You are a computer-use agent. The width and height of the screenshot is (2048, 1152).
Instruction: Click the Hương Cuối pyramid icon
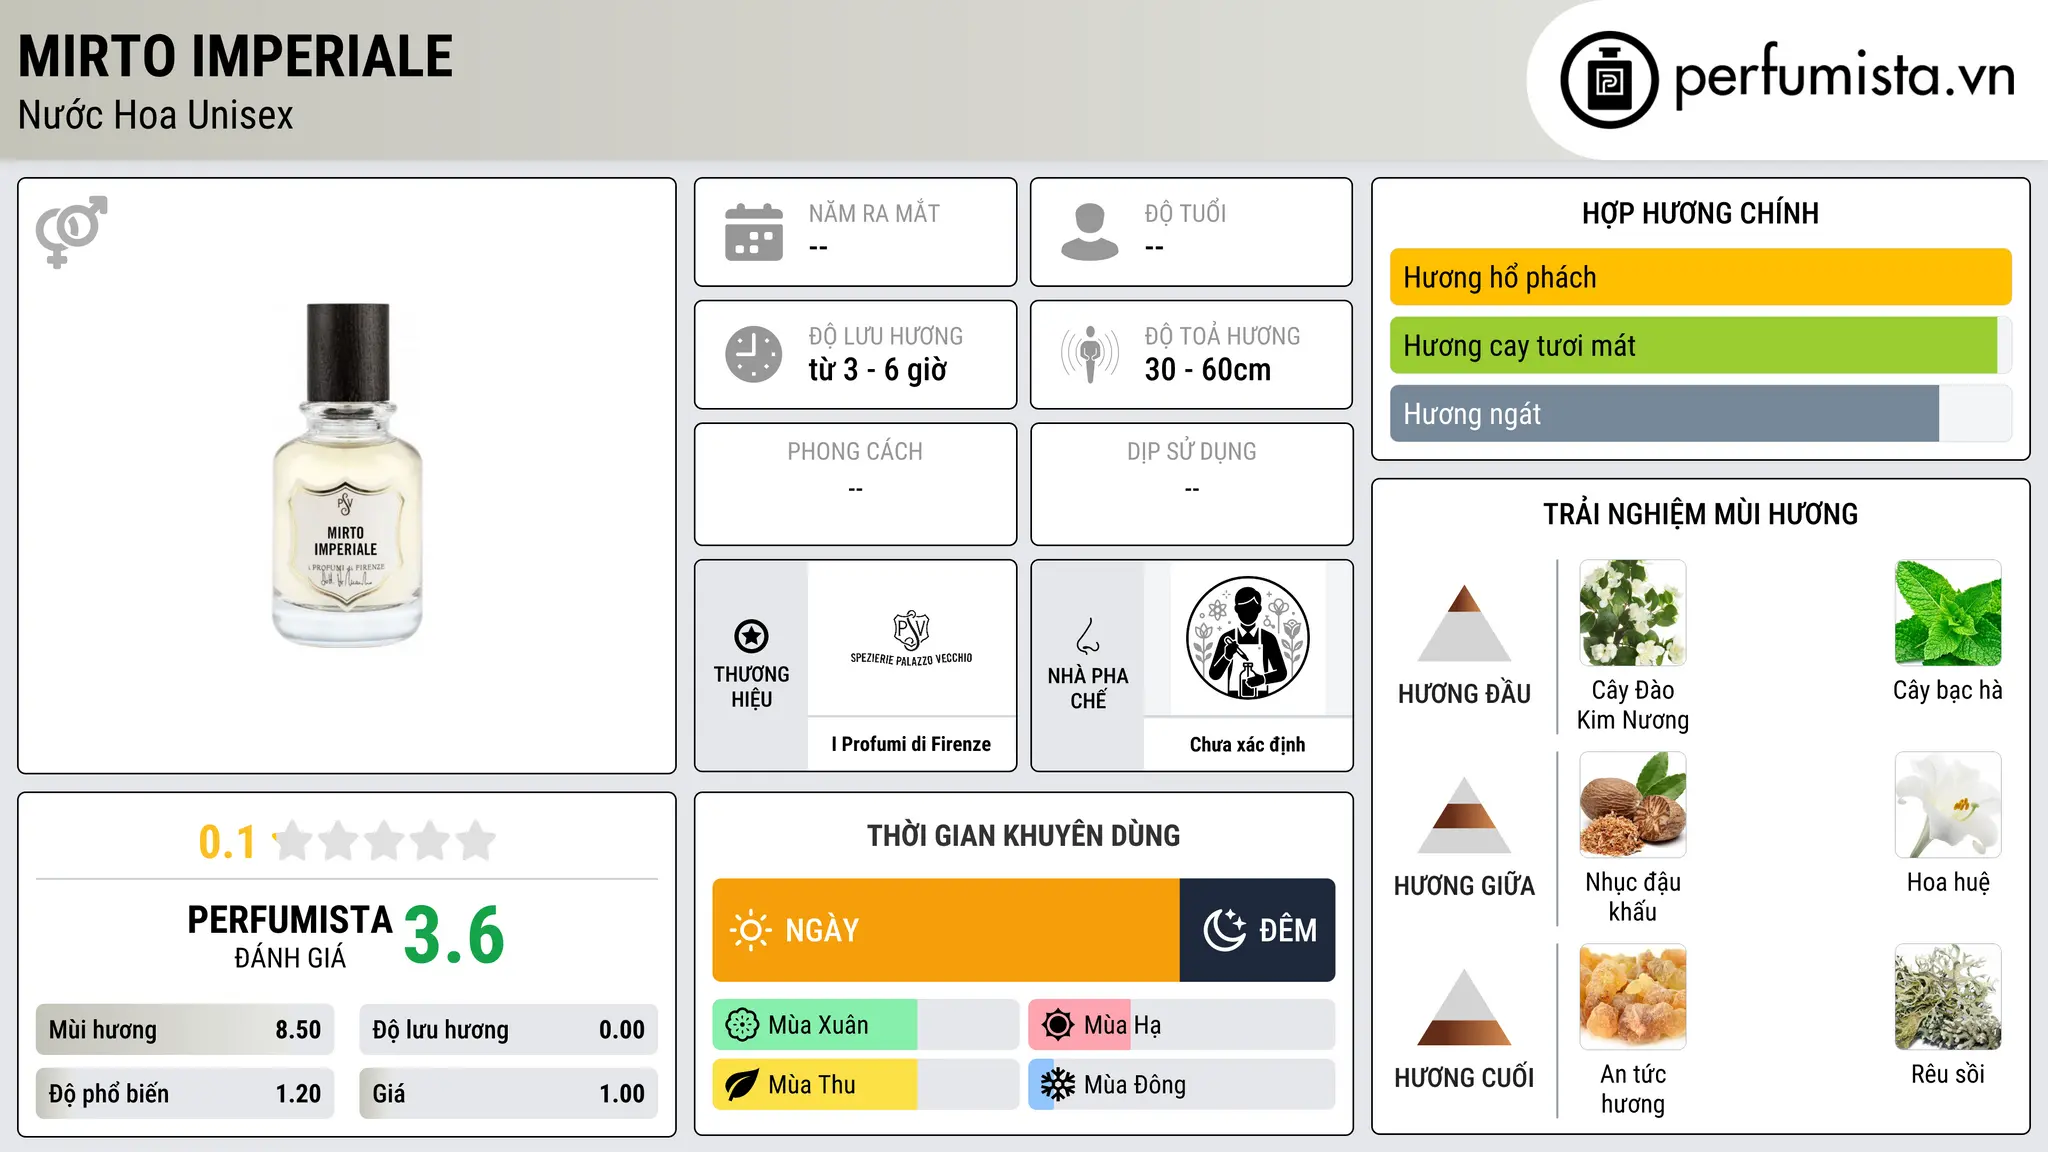[1464, 1007]
